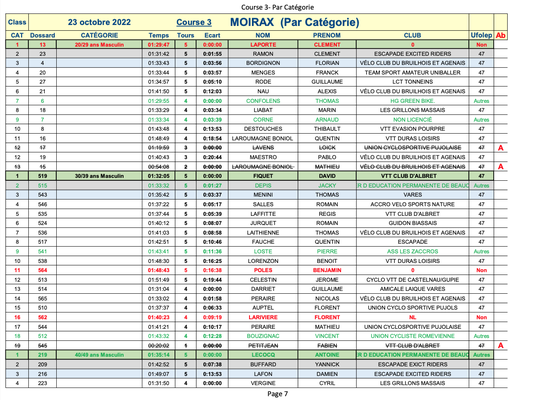Viewport: 537px width, 400px height.
Task: Click the gap 0:20:44 in MAESTRO's row
Action: coord(212,157)
